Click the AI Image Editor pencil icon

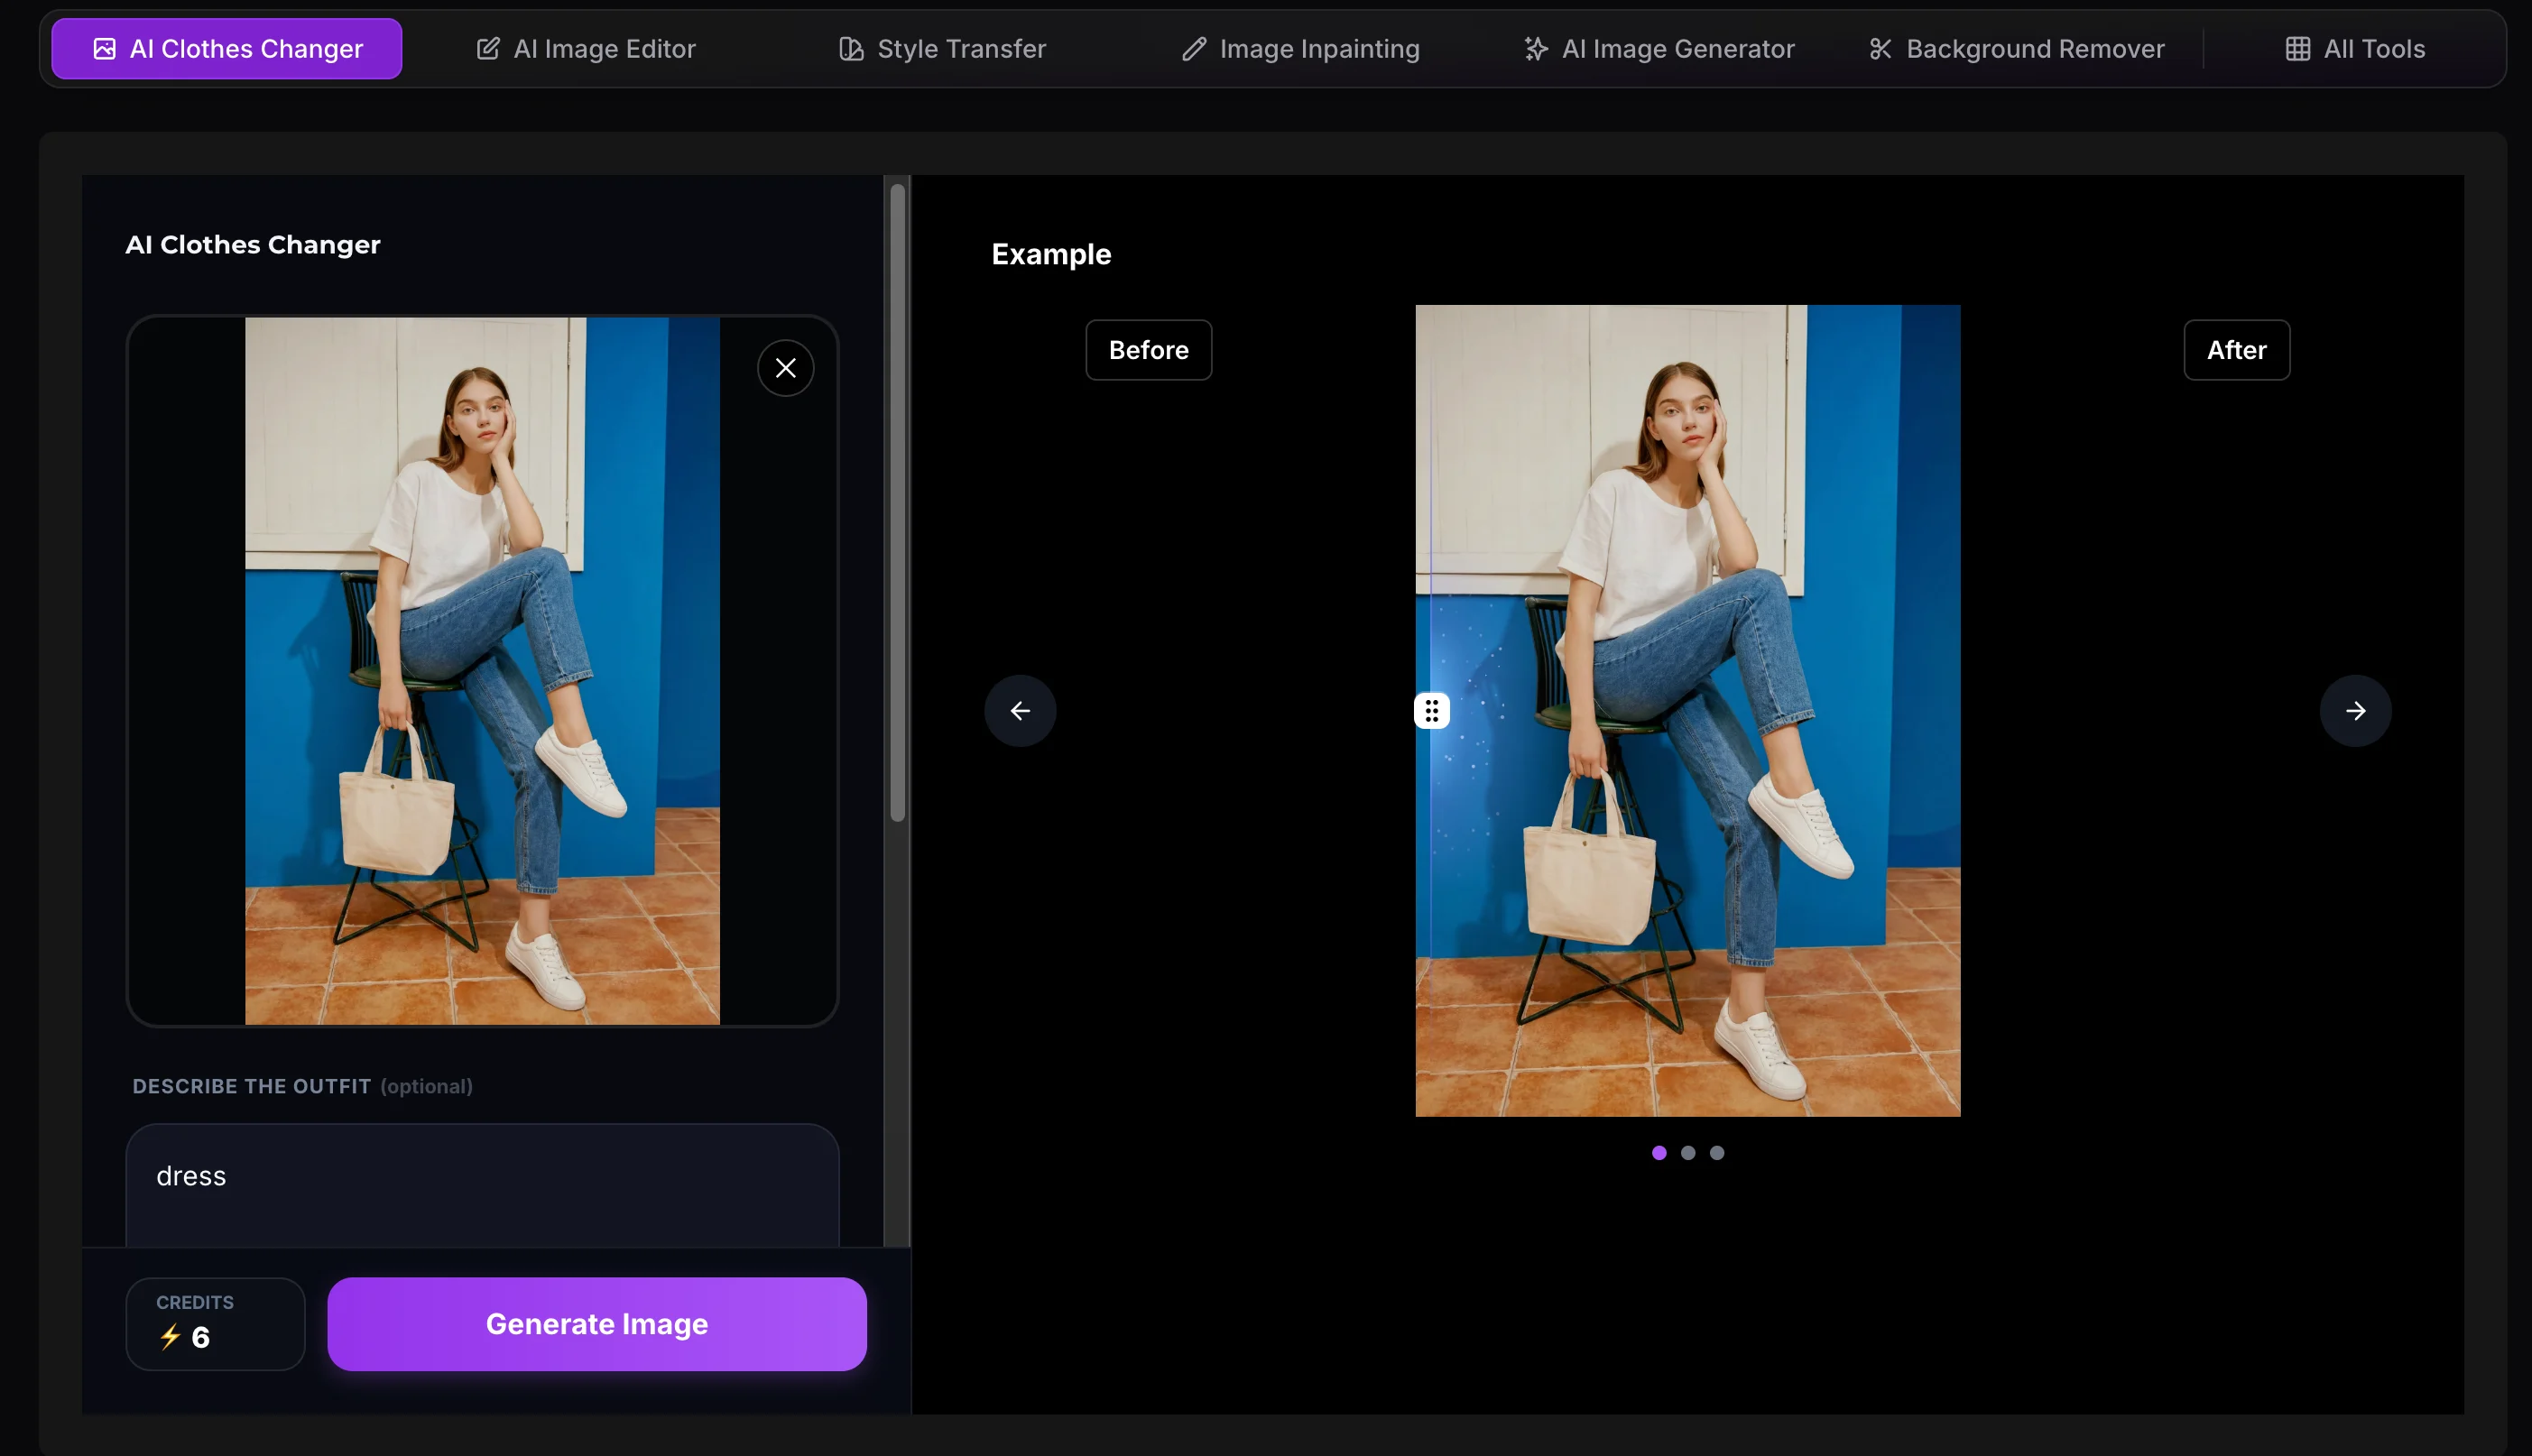(x=488, y=49)
